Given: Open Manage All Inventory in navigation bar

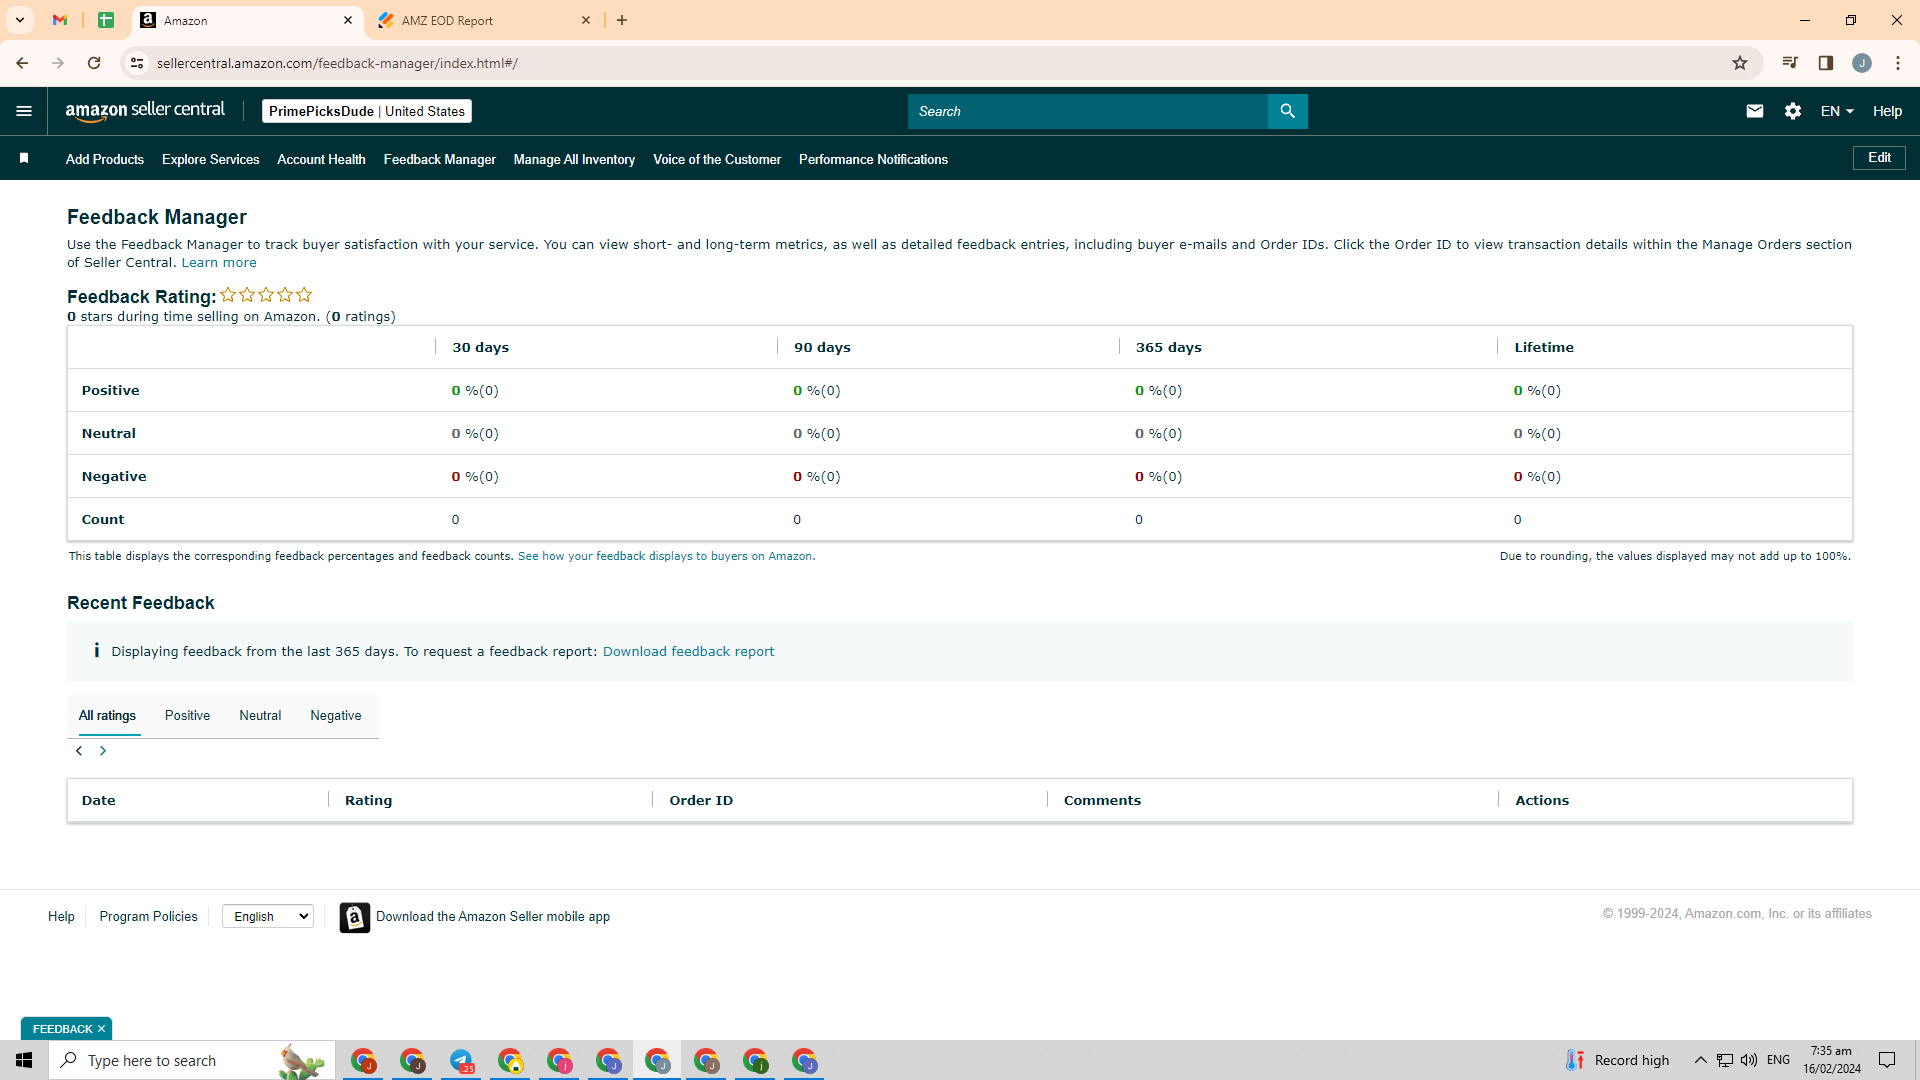Looking at the screenshot, I should coord(574,159).
